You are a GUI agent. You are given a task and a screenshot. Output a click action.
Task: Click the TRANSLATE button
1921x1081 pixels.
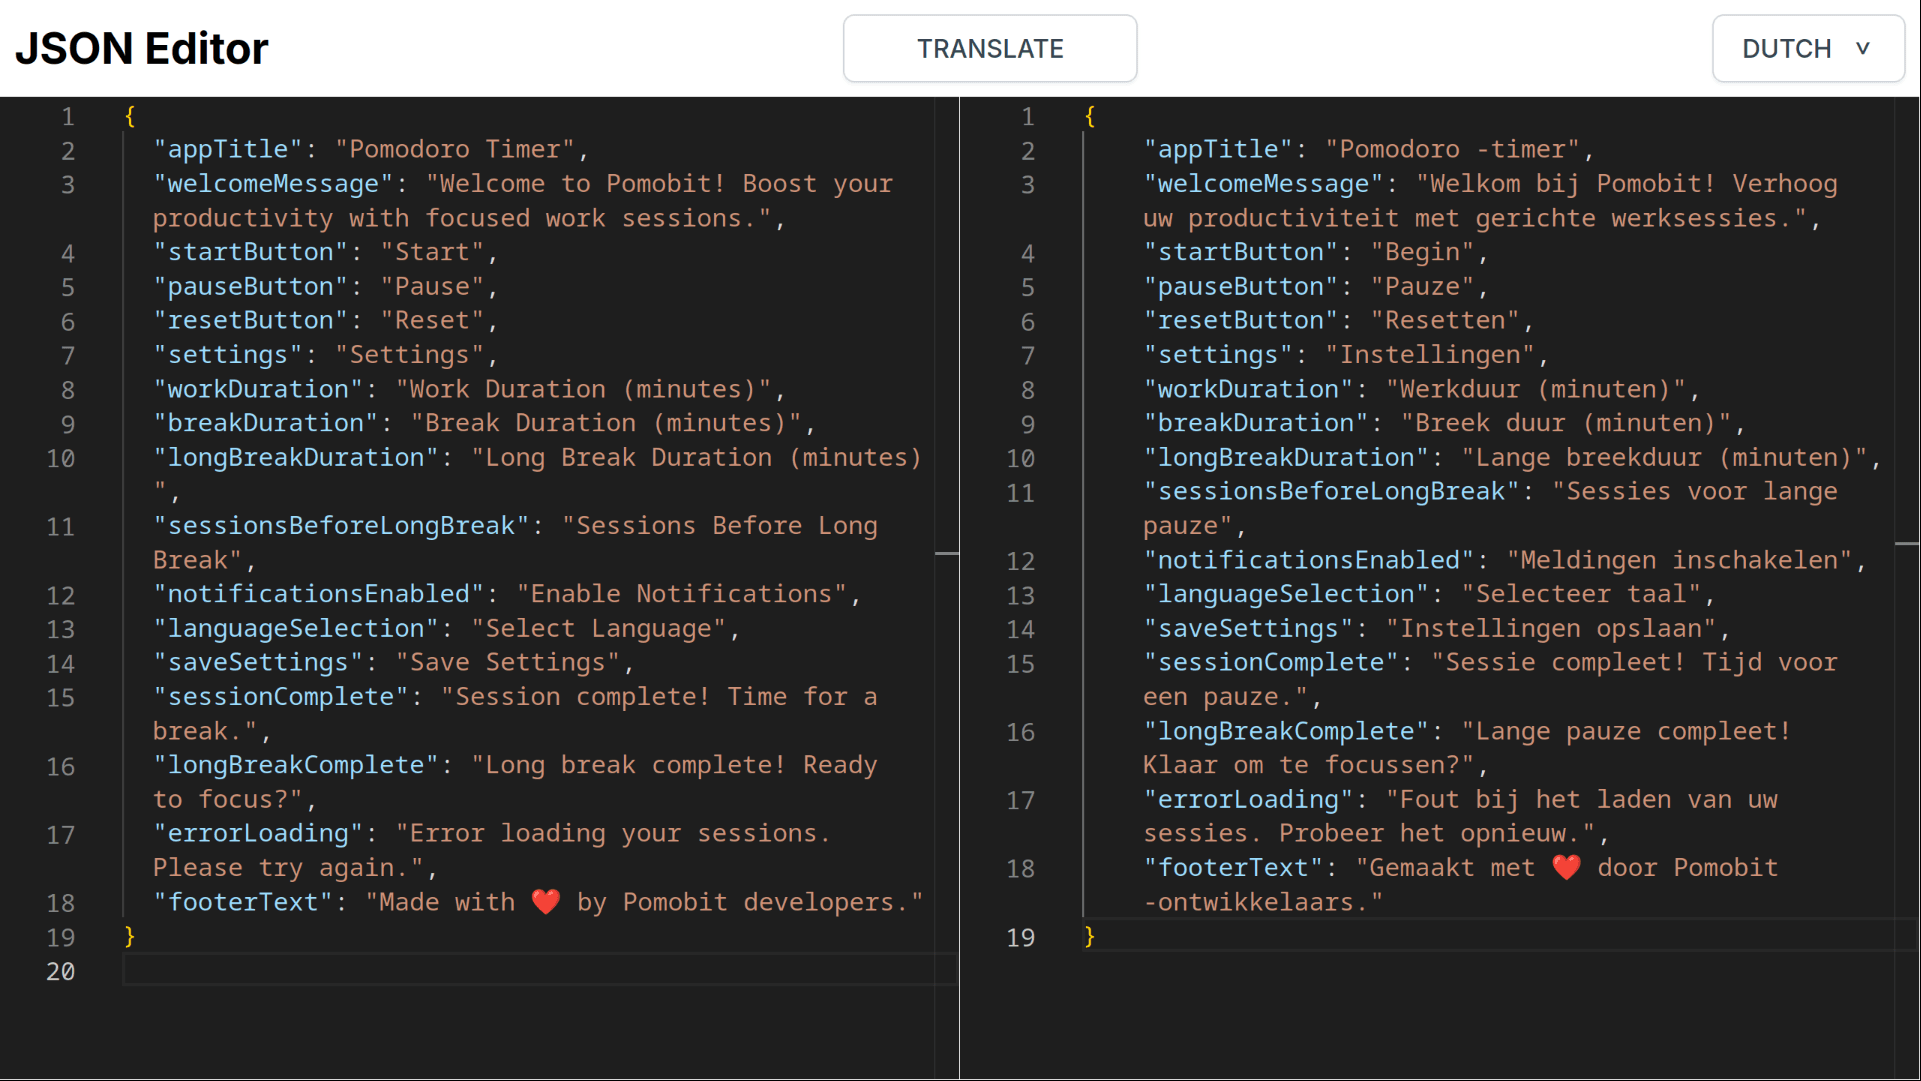point(989,48)
